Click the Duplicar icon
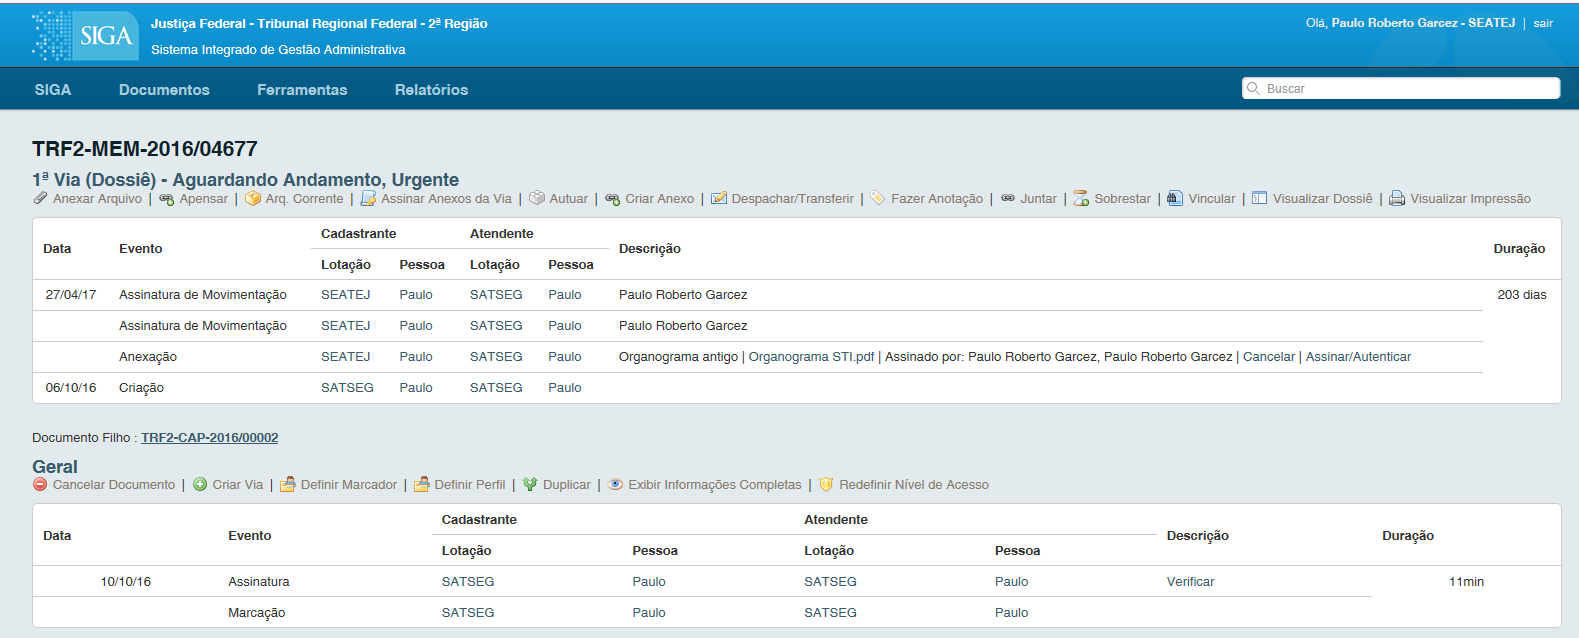1579x638 pixels. [x=530, y=484]
